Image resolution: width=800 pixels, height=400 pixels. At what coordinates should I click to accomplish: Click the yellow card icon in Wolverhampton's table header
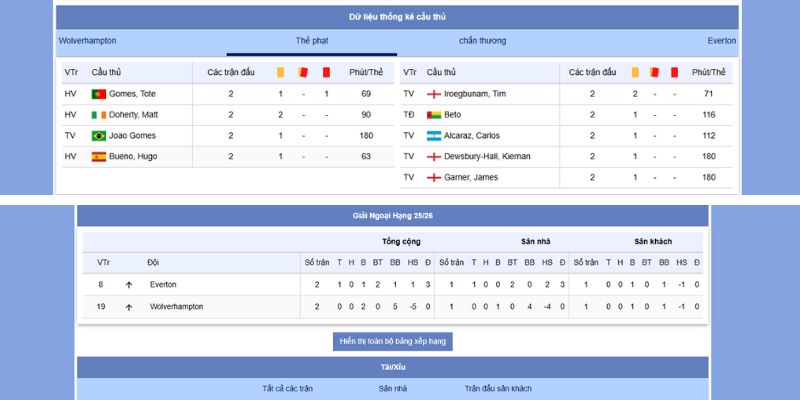click(280, 72)
